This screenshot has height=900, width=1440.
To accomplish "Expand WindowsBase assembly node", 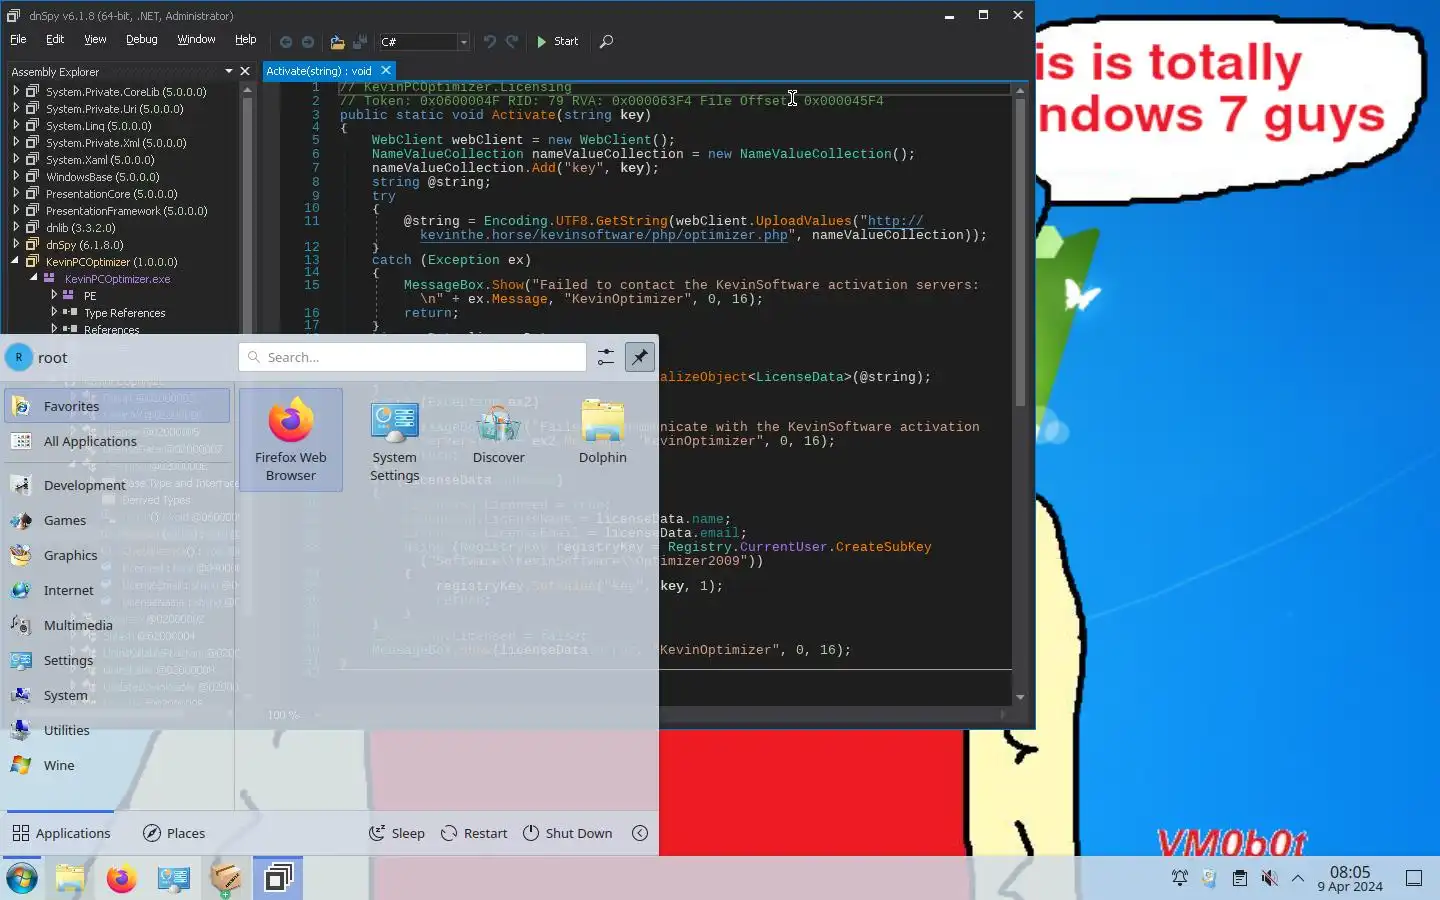I will (x=16, y=176).
